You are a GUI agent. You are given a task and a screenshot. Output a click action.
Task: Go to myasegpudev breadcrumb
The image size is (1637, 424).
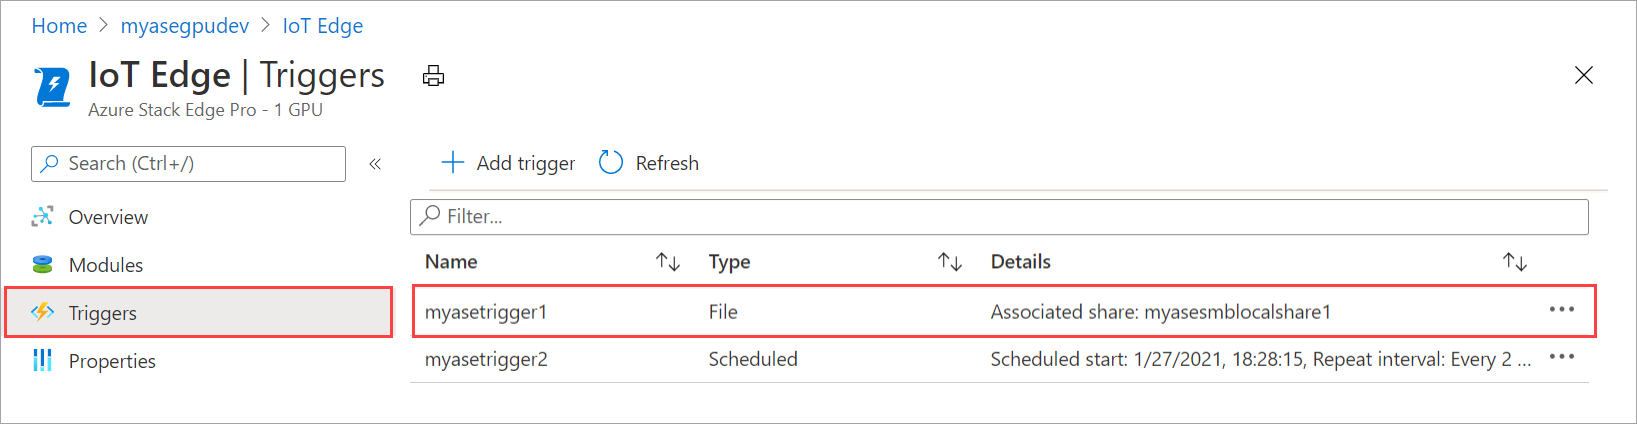[x=185, y=26]
